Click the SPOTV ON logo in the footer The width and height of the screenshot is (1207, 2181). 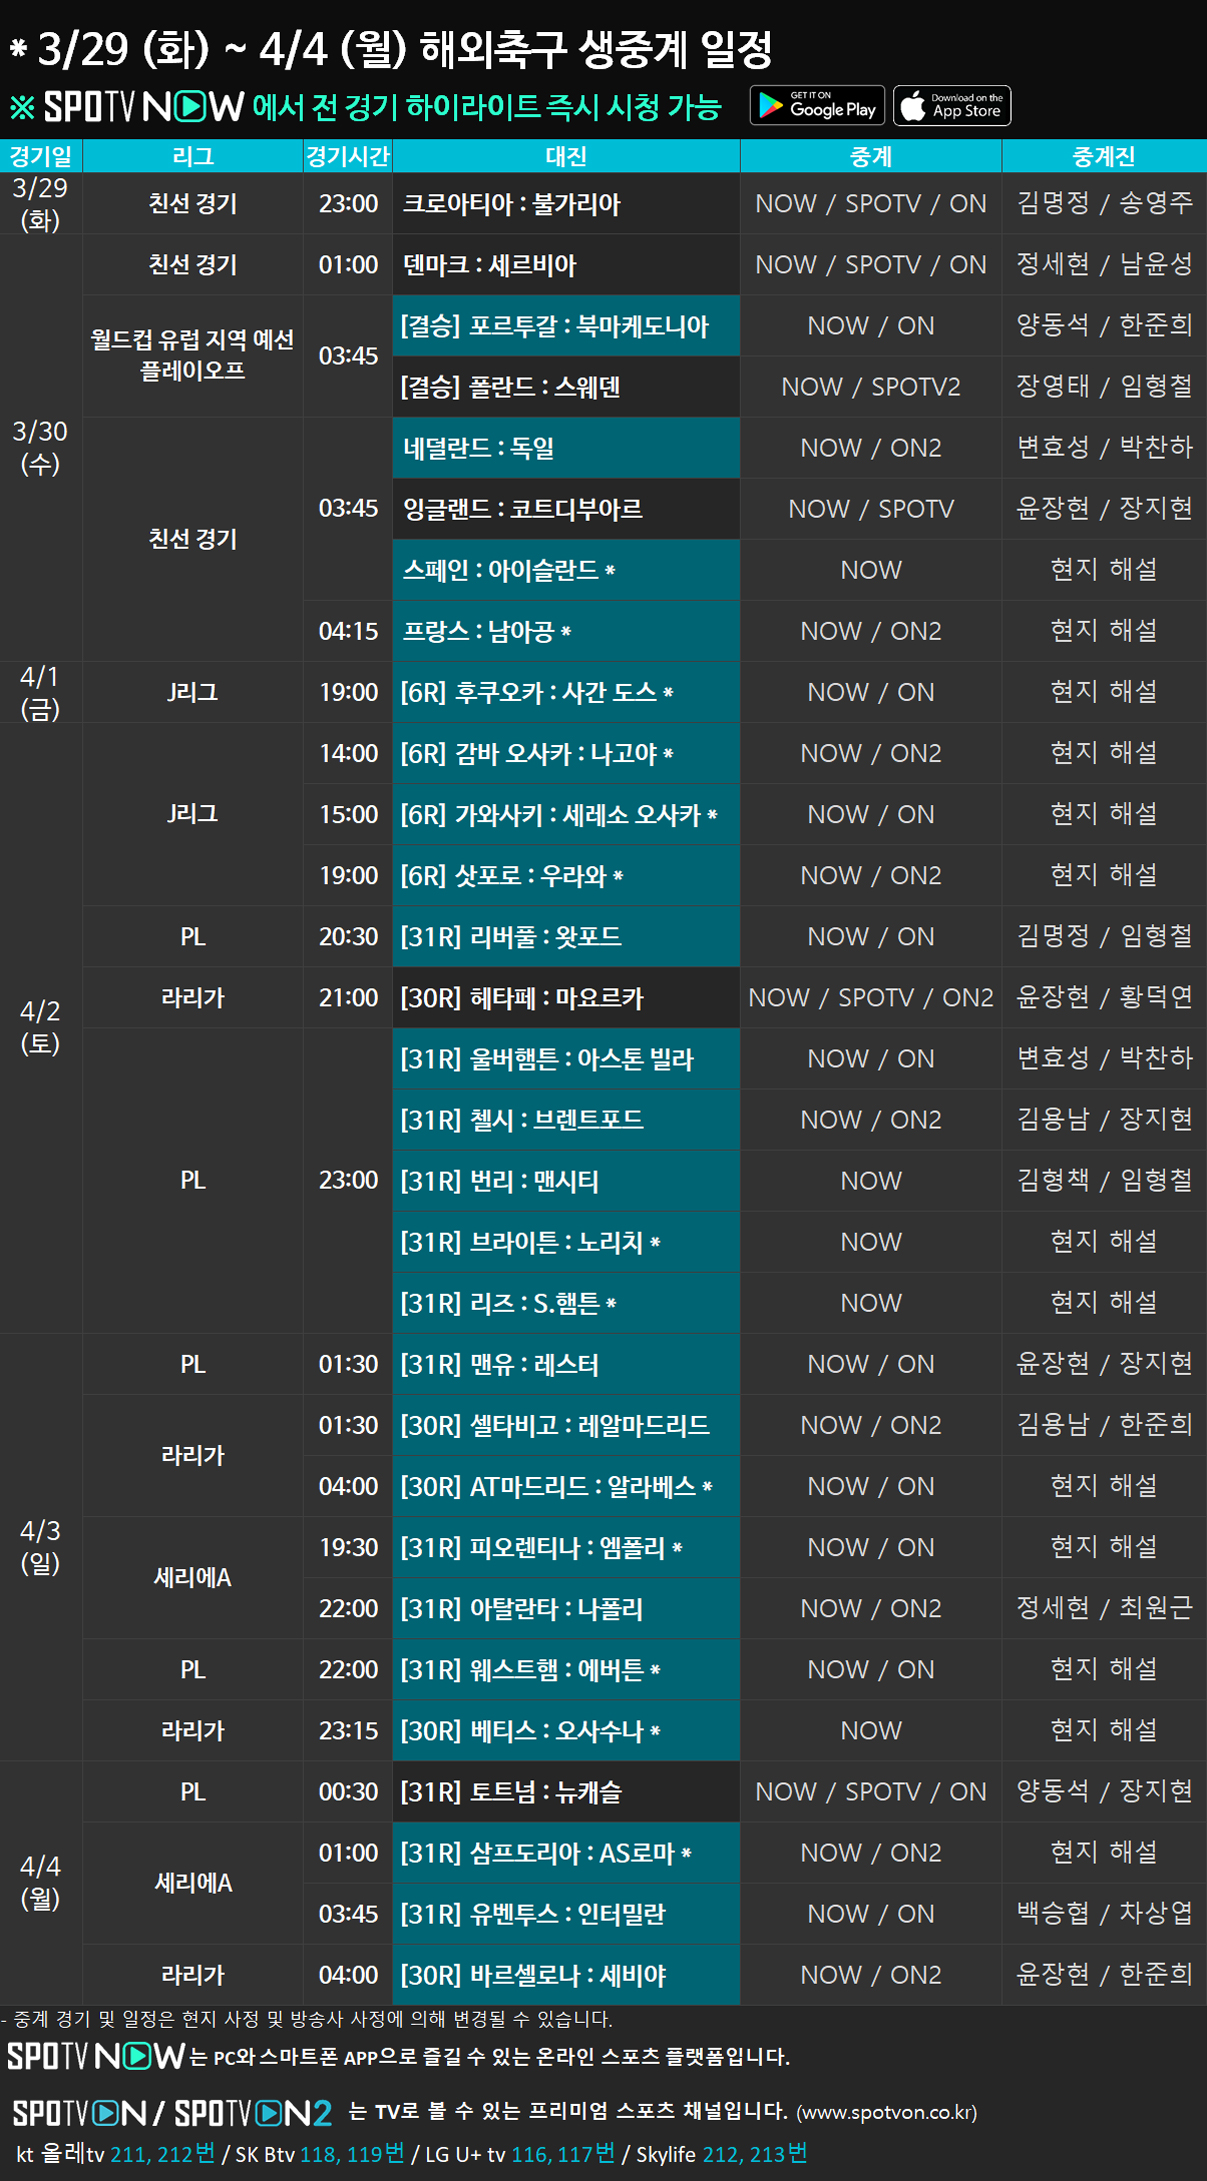[x=79, y=2112]
